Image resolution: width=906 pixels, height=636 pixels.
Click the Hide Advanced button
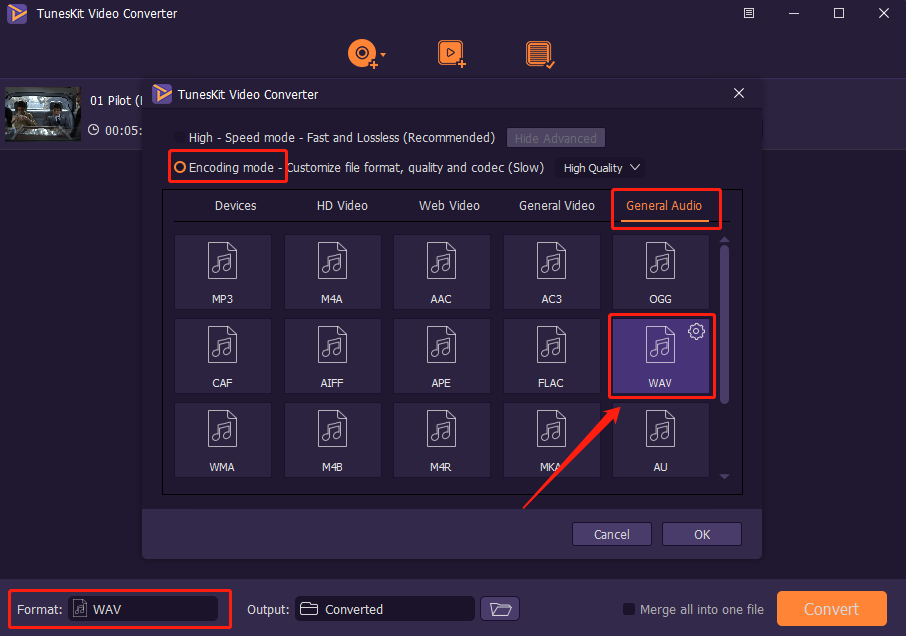coord(556,138)
